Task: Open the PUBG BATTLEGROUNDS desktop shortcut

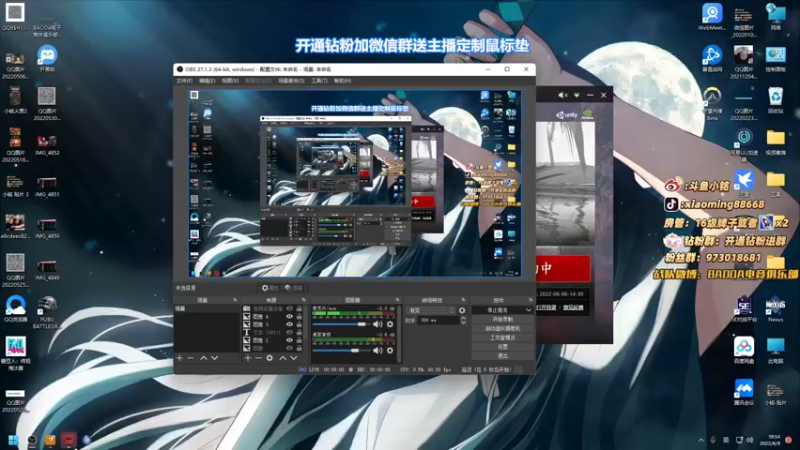Action: tap(47, 312)
